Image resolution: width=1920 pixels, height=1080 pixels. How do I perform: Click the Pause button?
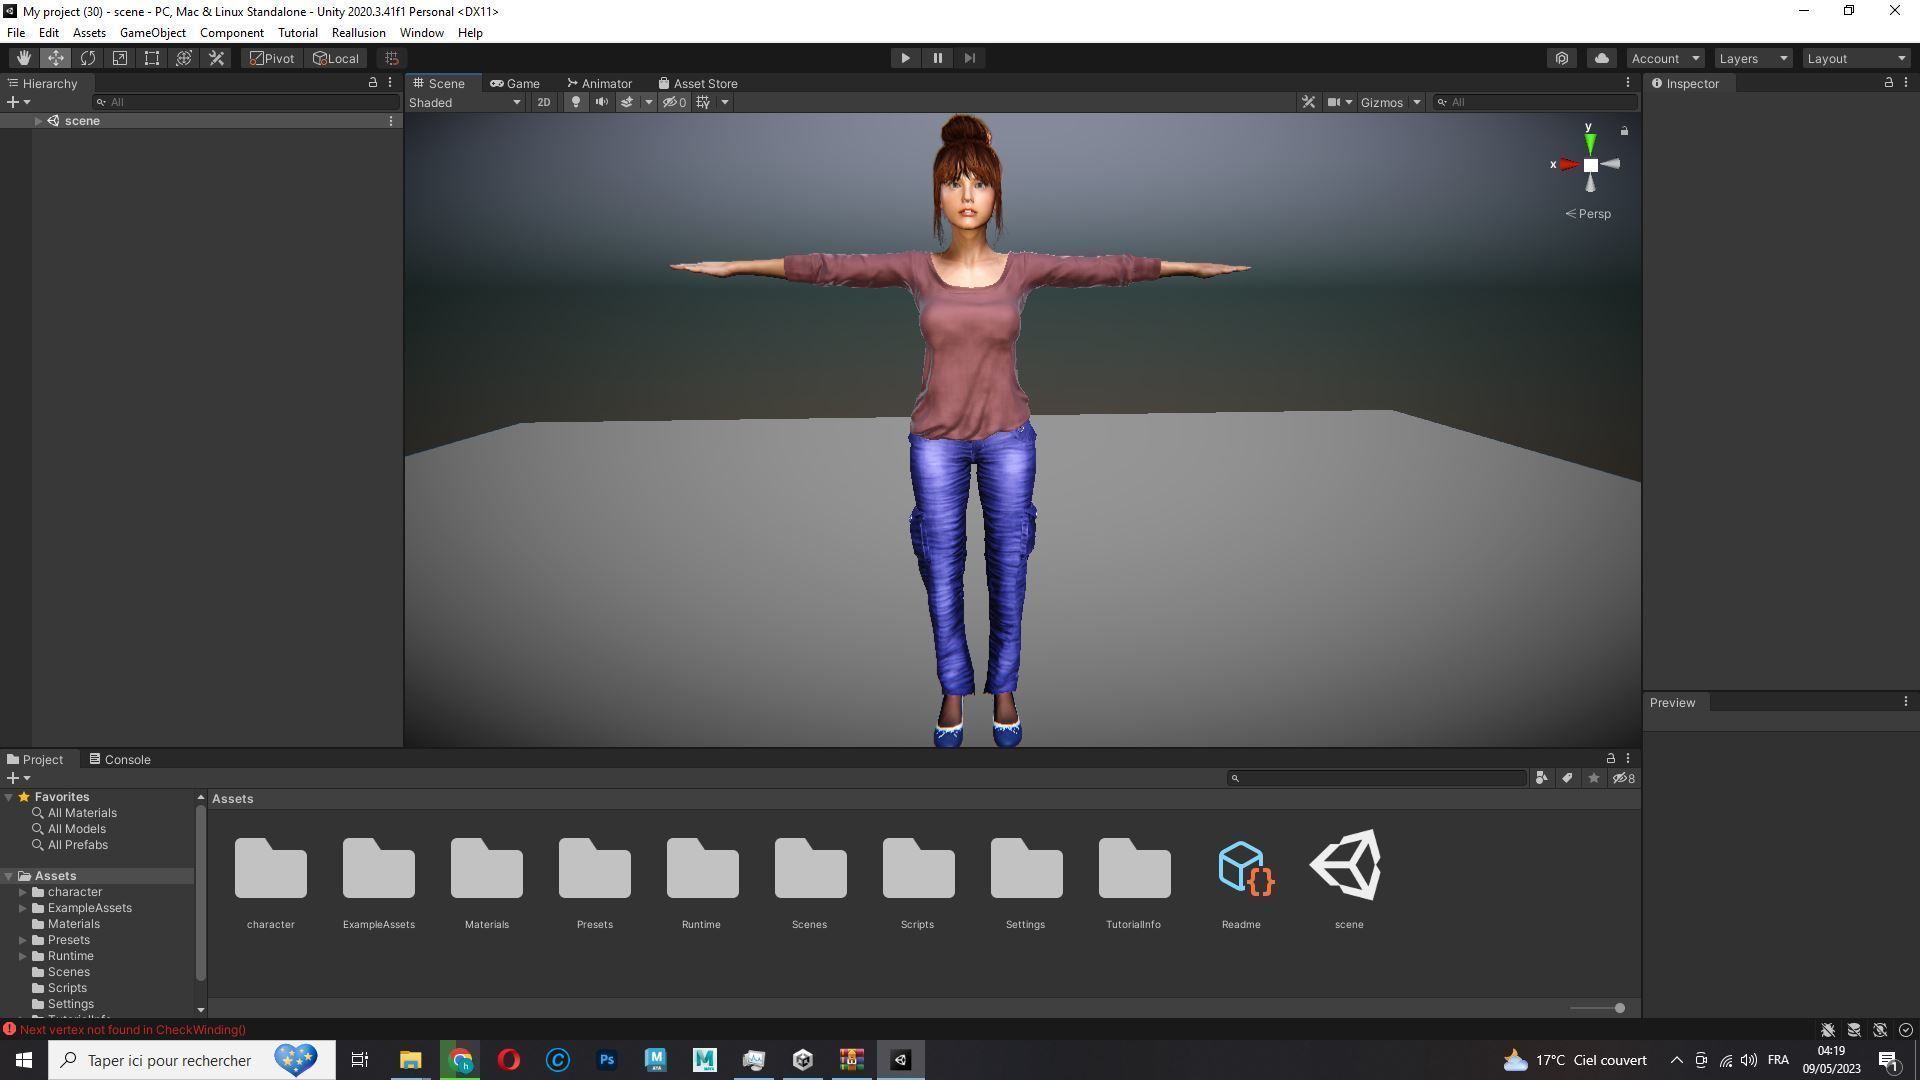937,58
